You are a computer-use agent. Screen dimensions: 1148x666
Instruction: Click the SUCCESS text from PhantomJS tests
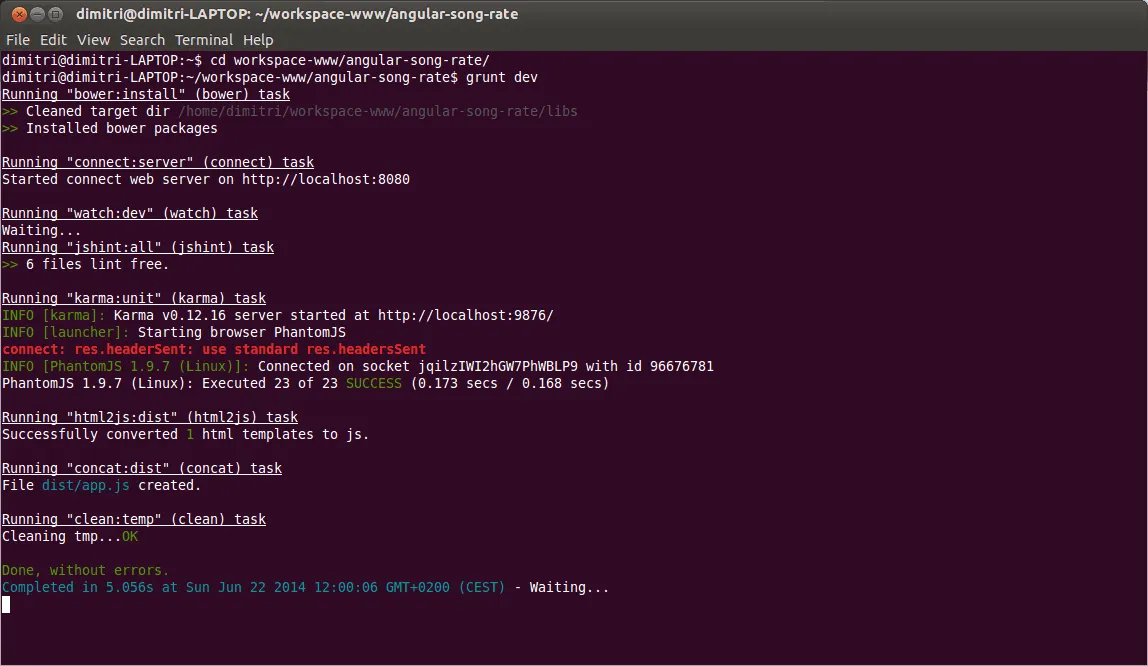[373, 383]
